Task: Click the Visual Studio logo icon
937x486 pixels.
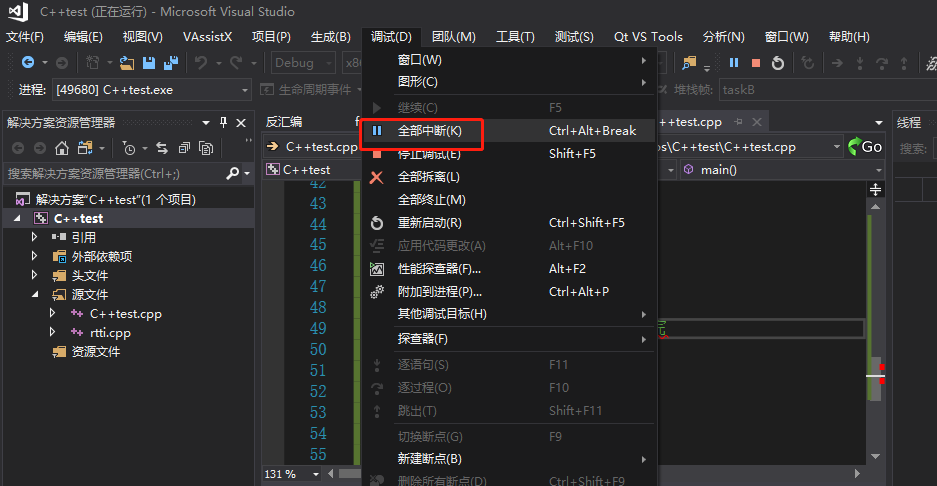Action: (18, 11)
